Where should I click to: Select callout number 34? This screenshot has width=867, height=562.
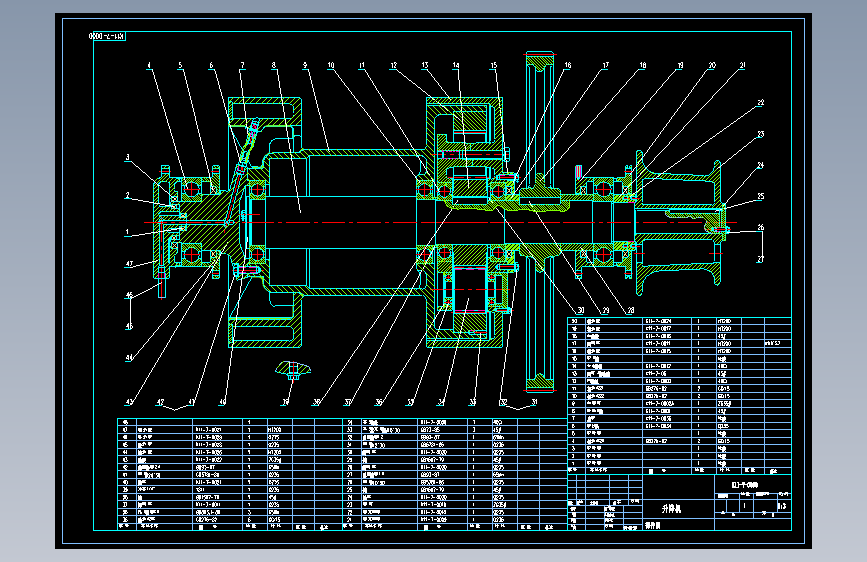click(x=441, y=402)
